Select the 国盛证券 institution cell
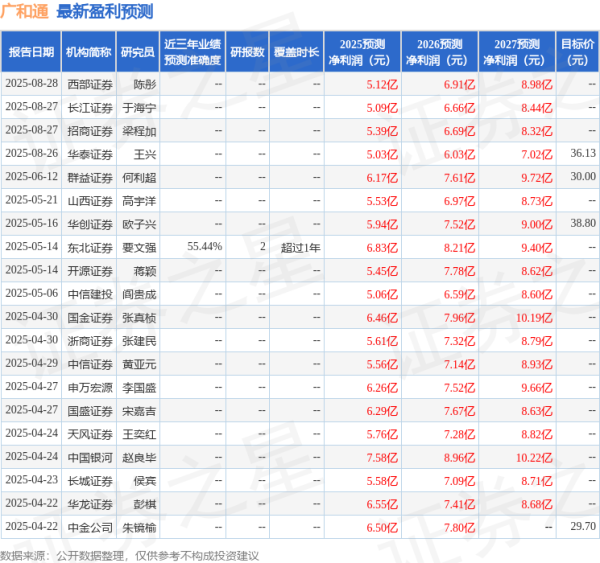Viewport: 600px width, 563px height. [90, 411]
